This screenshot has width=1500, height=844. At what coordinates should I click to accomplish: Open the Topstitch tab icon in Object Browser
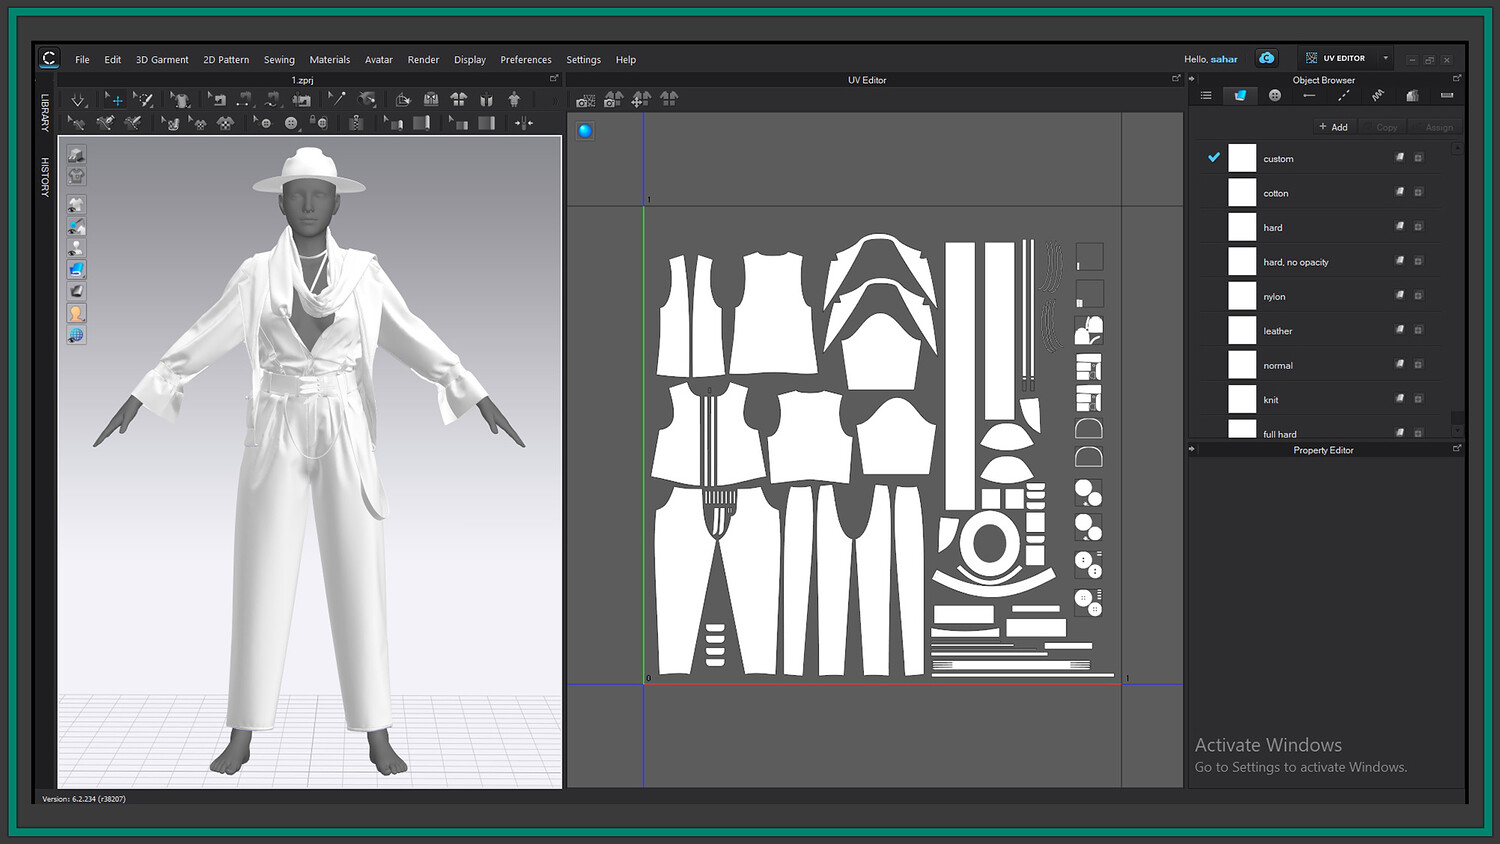point(1343,96)
